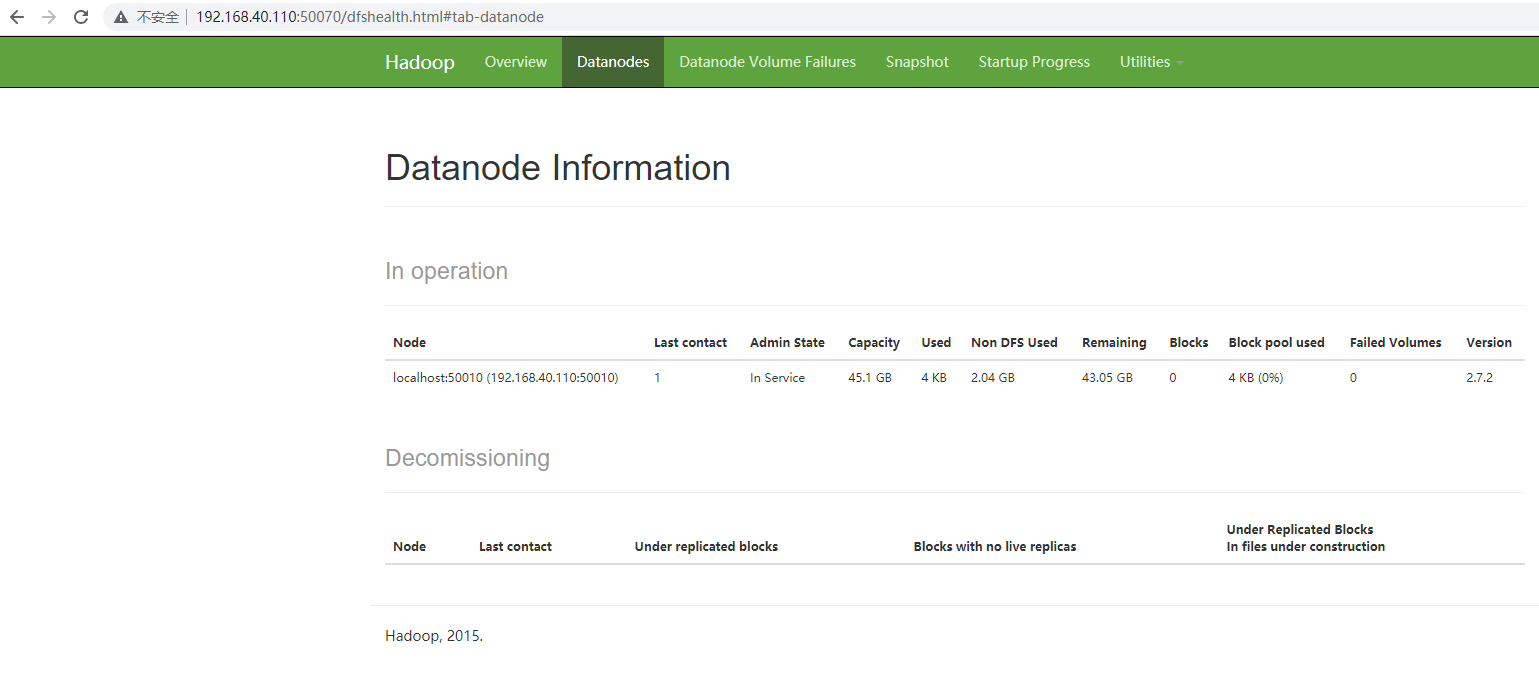
Task: Click the not-secure warning triangle icon
Action: click(x=121, y=17)
